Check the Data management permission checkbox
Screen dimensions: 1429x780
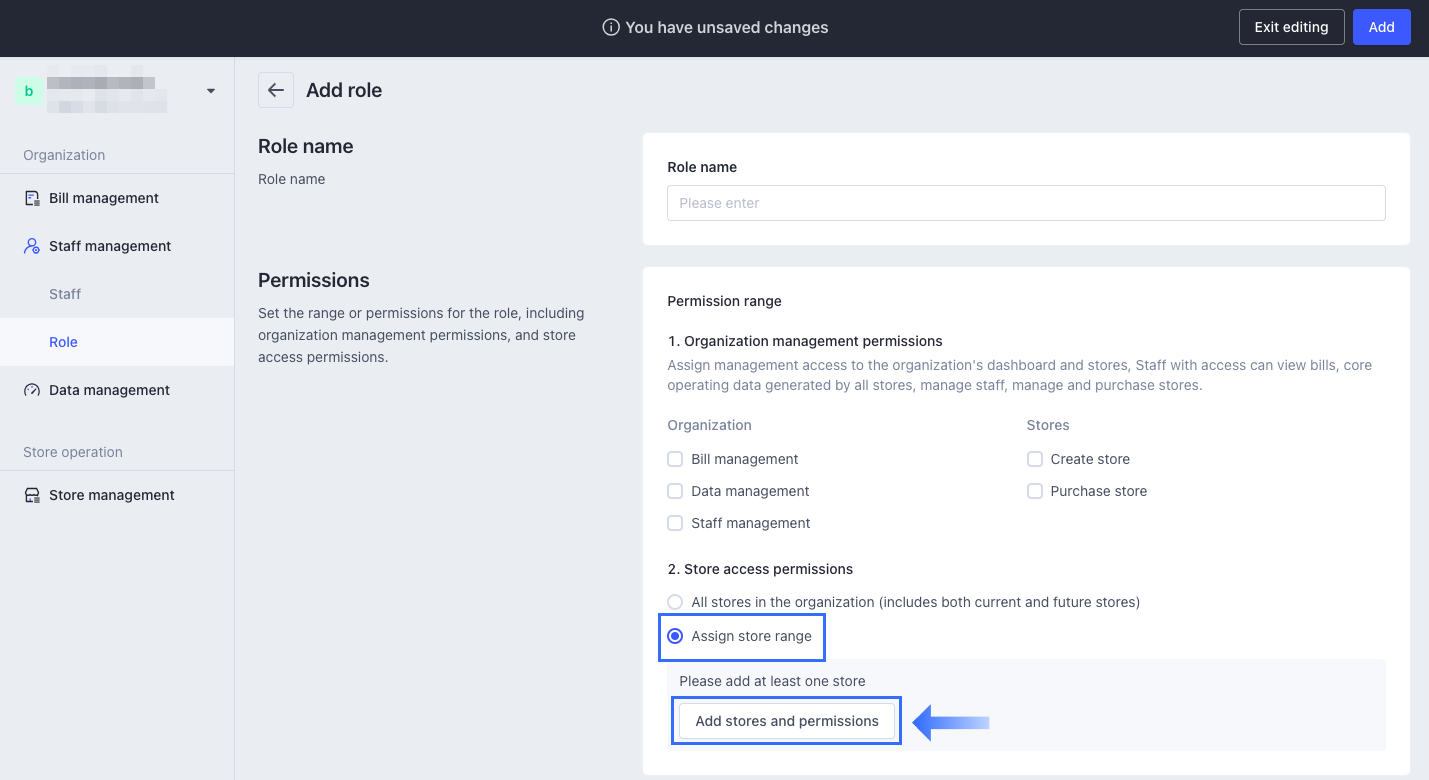pyautogui.click(x=675, y=491)
